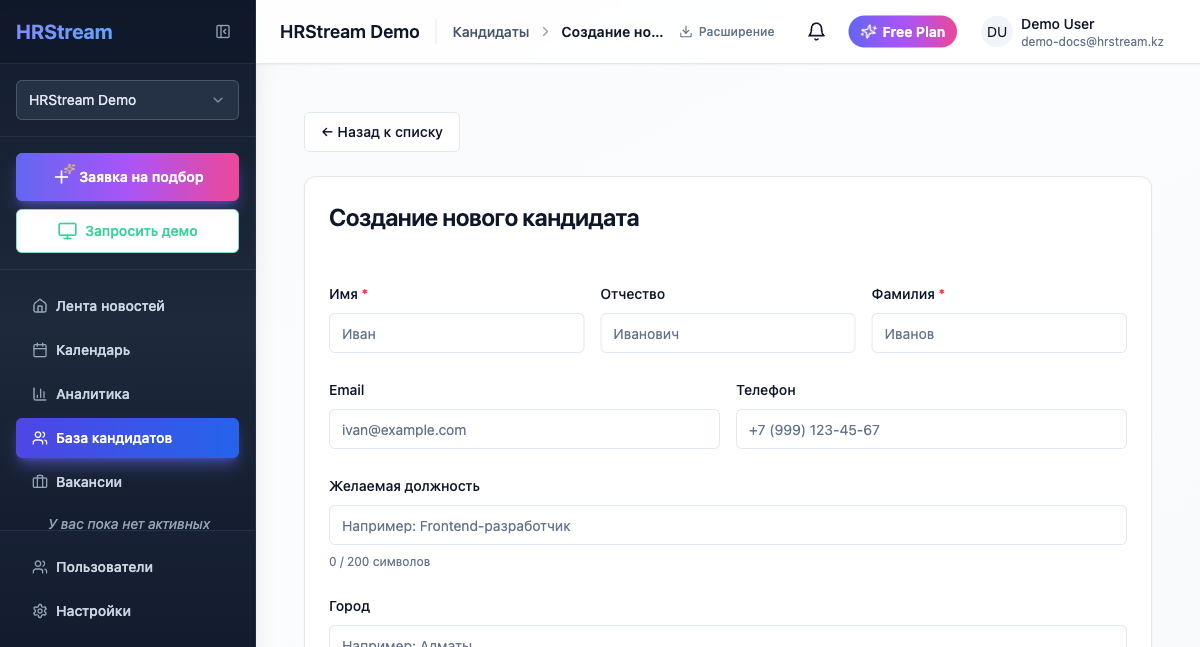
Task: Select the Пользователи icon in the sidebar
Action: [x=38, y=567]
